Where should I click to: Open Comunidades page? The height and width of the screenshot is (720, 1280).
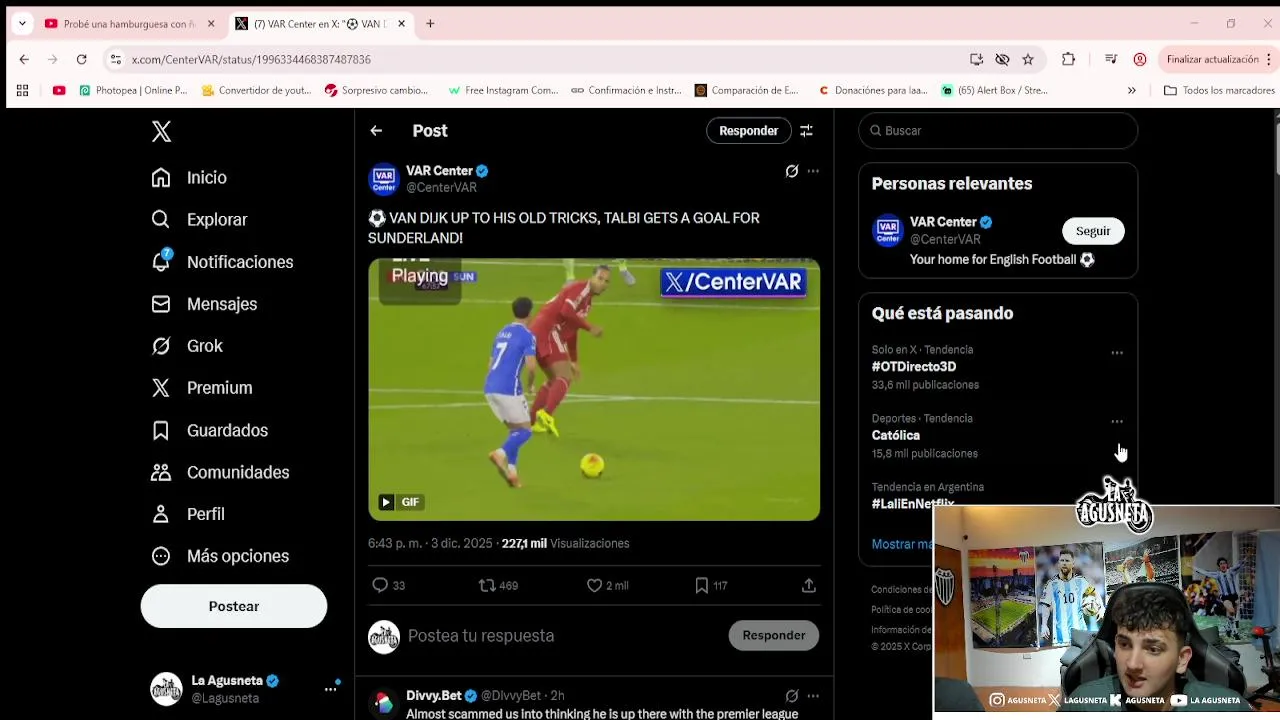click(x=220, y=472)
